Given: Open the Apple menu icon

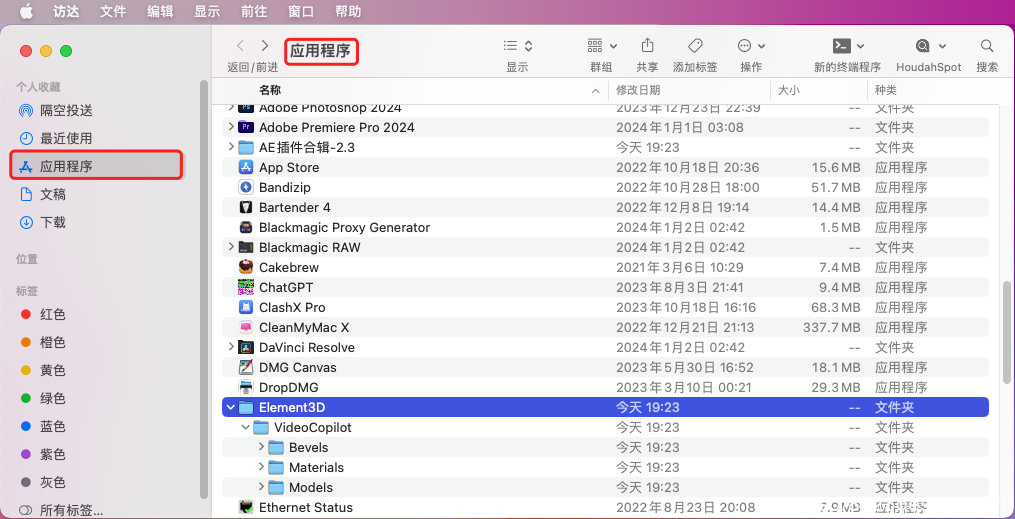Looking at the screenshot, I should pos(27,11).
